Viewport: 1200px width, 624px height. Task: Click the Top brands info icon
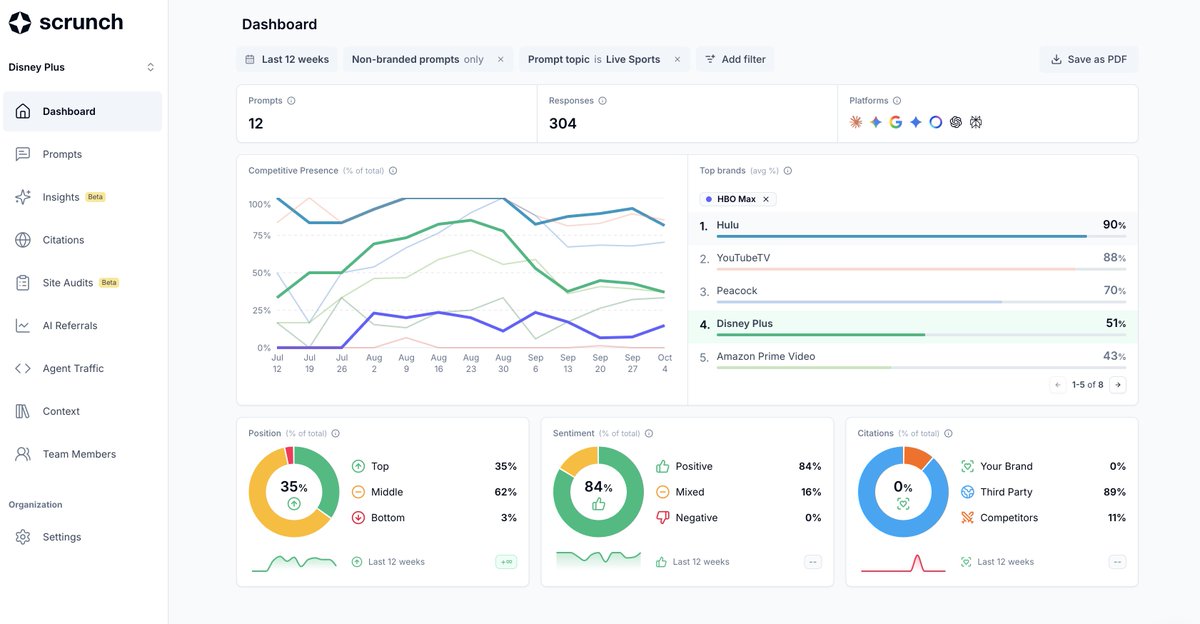click(x=788, y=171)
